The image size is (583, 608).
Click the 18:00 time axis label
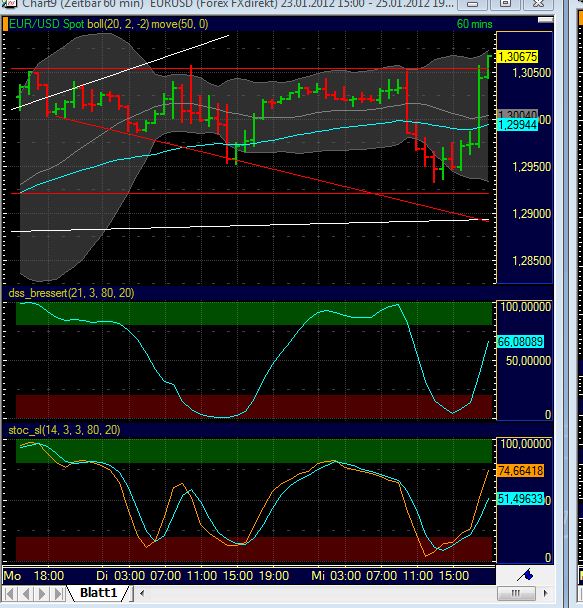click(49, 575)
